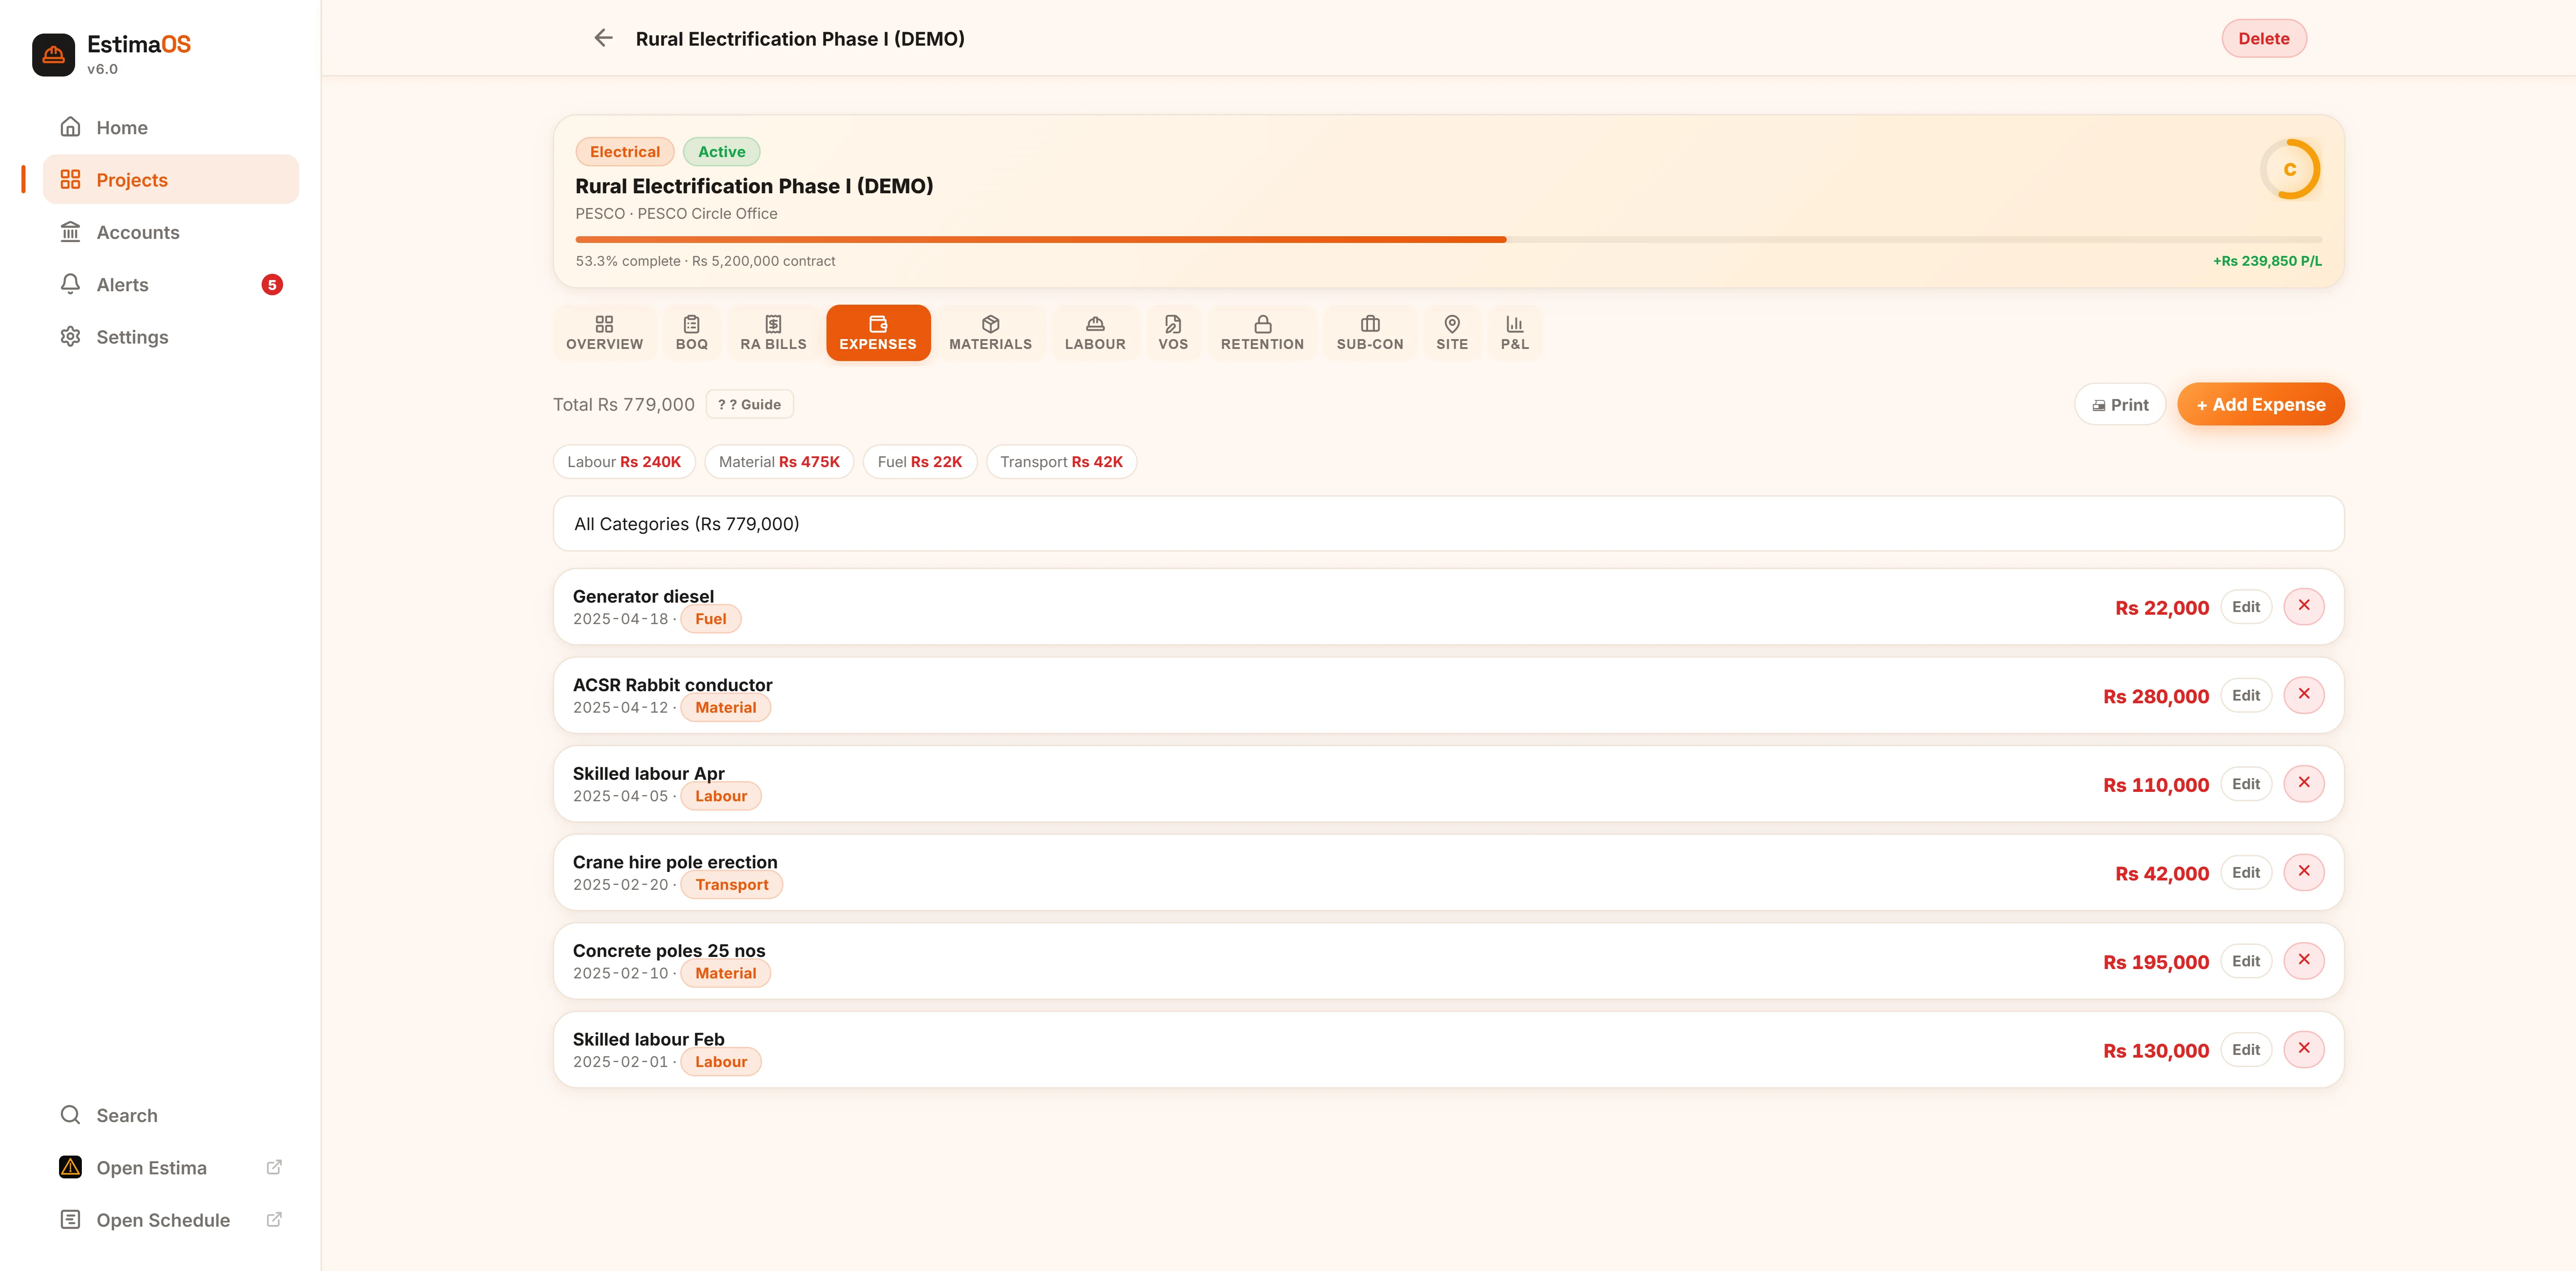
Task: Filter by Labour Rs 240K chip
Action: pos(624,462)
